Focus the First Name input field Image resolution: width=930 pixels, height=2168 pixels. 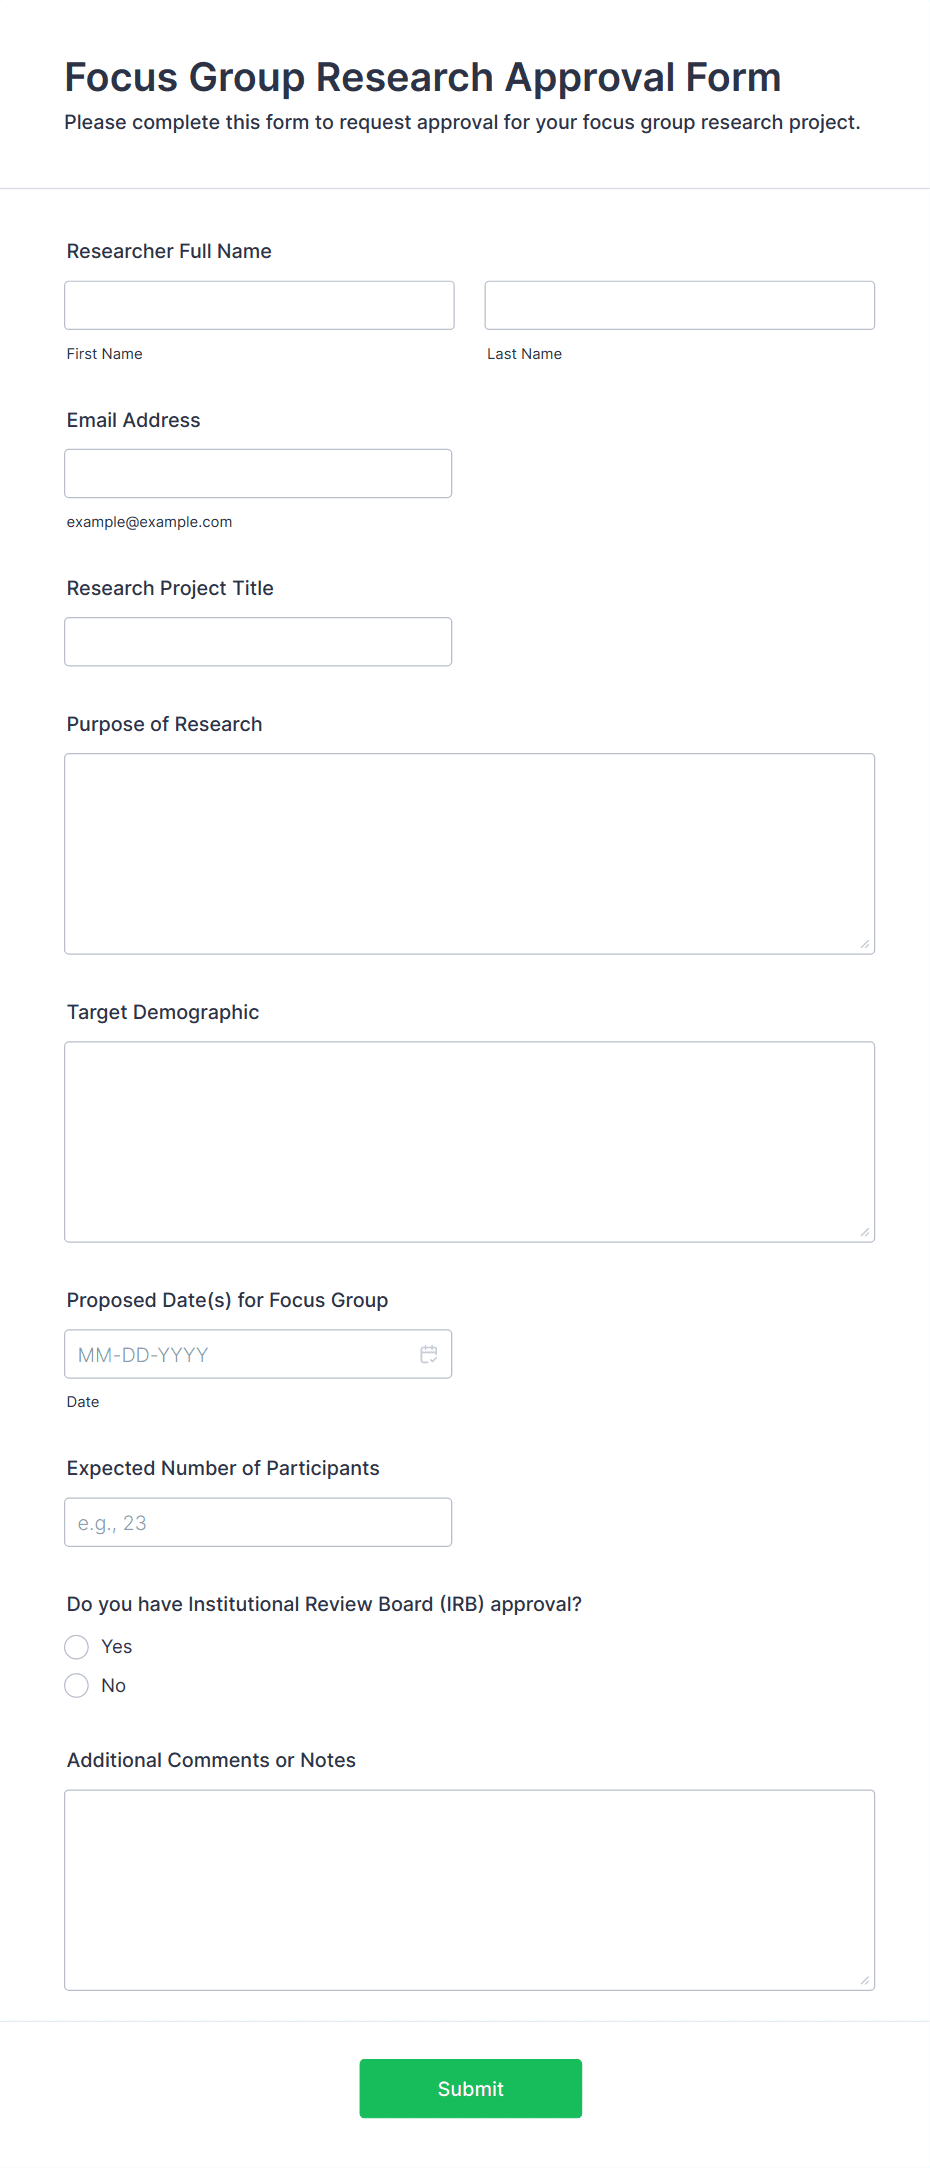(259, 305)
